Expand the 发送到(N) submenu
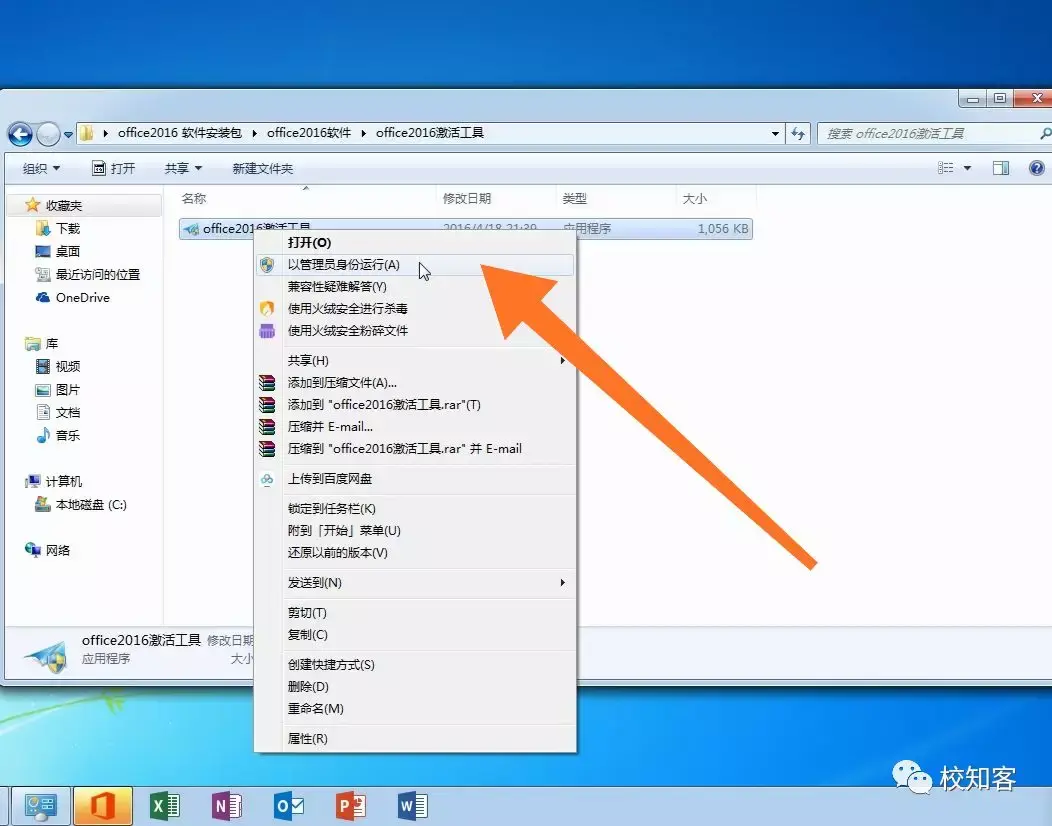 point(415,582)
